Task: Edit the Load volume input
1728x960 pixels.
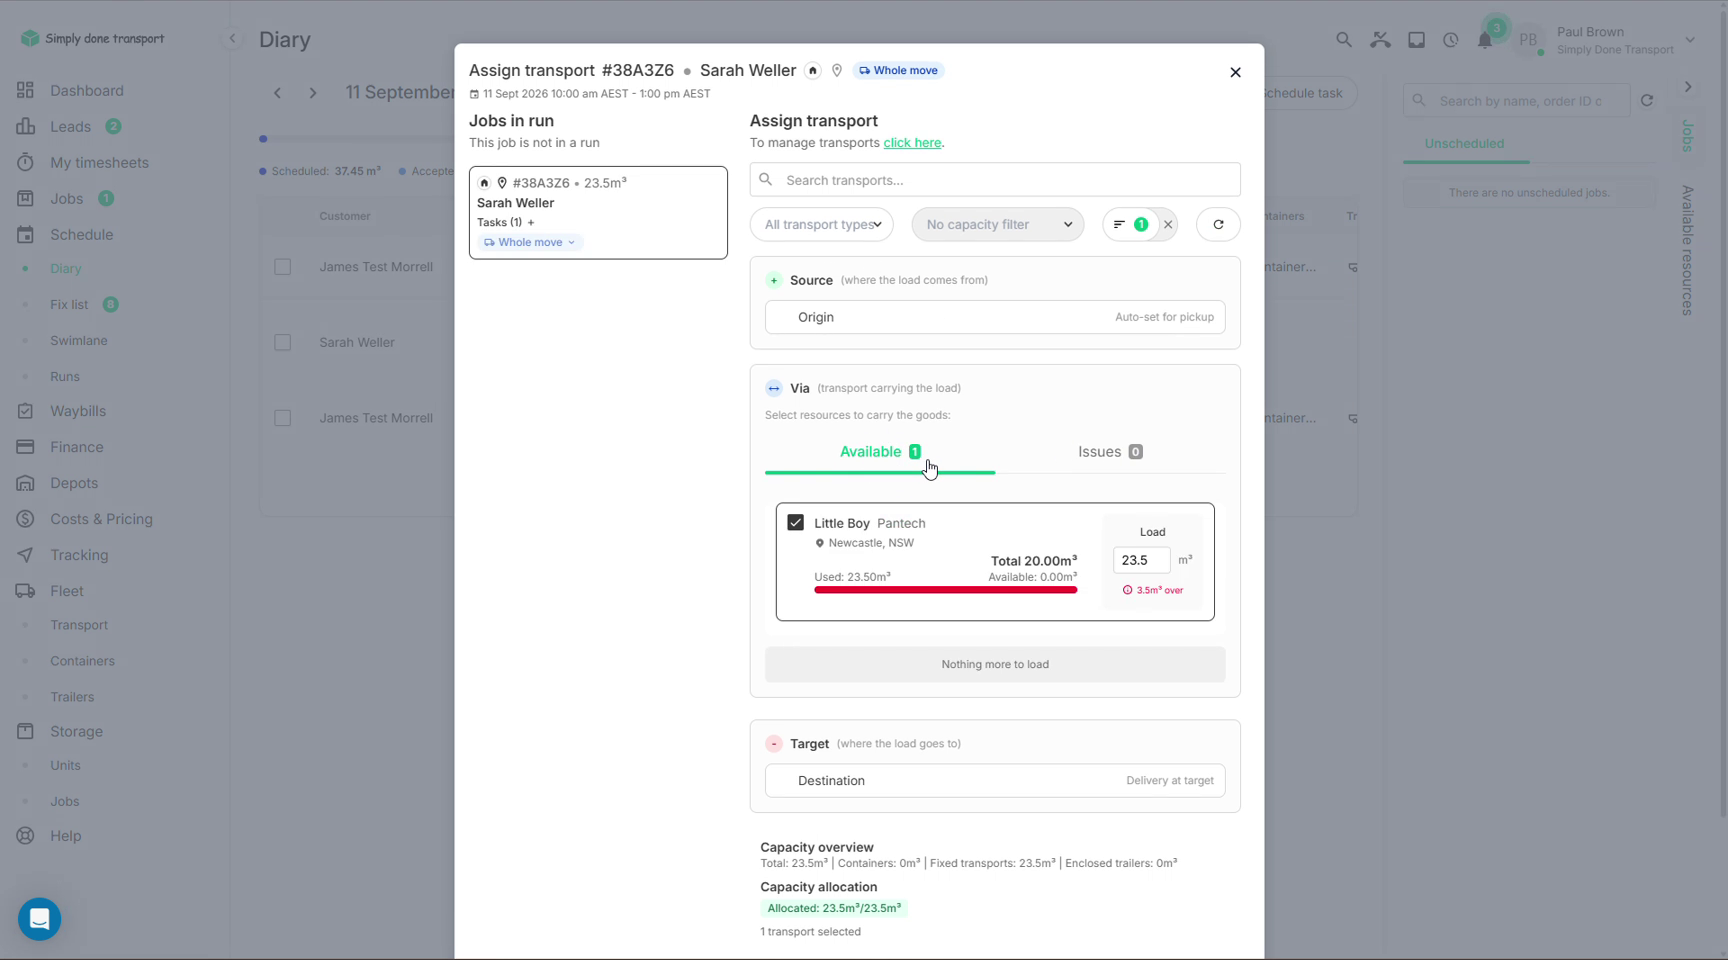Action: point(1141,560)
